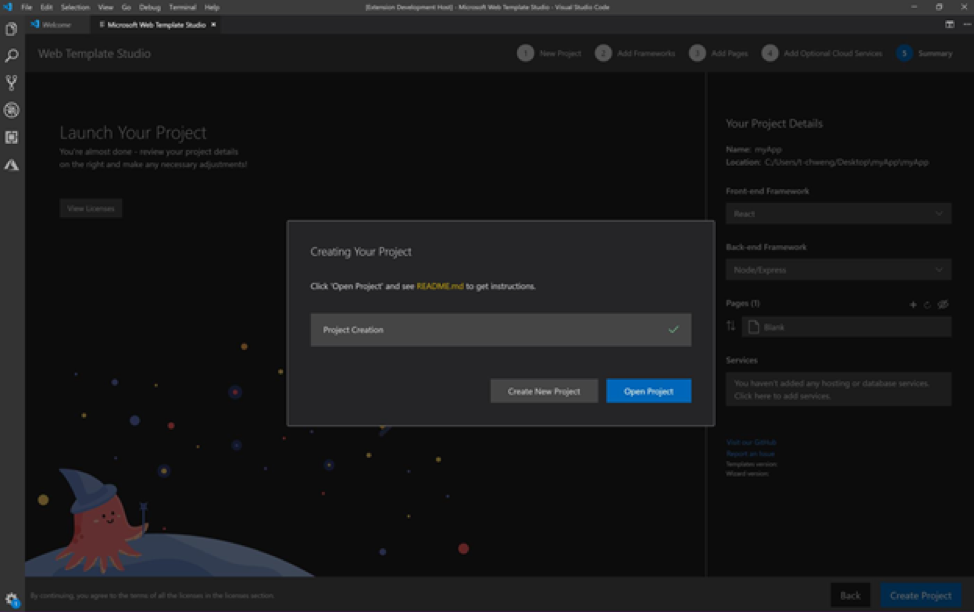Viewport: 974px width, 612px height.
Task: Click the View Licenses button
Action: (x=91, y=208)
